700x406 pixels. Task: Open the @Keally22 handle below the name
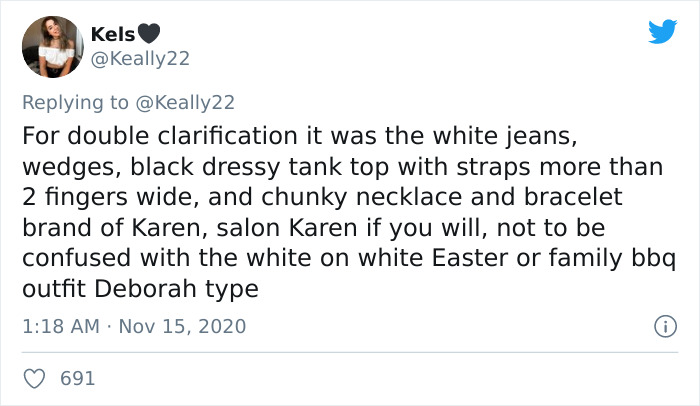[139, 59]
